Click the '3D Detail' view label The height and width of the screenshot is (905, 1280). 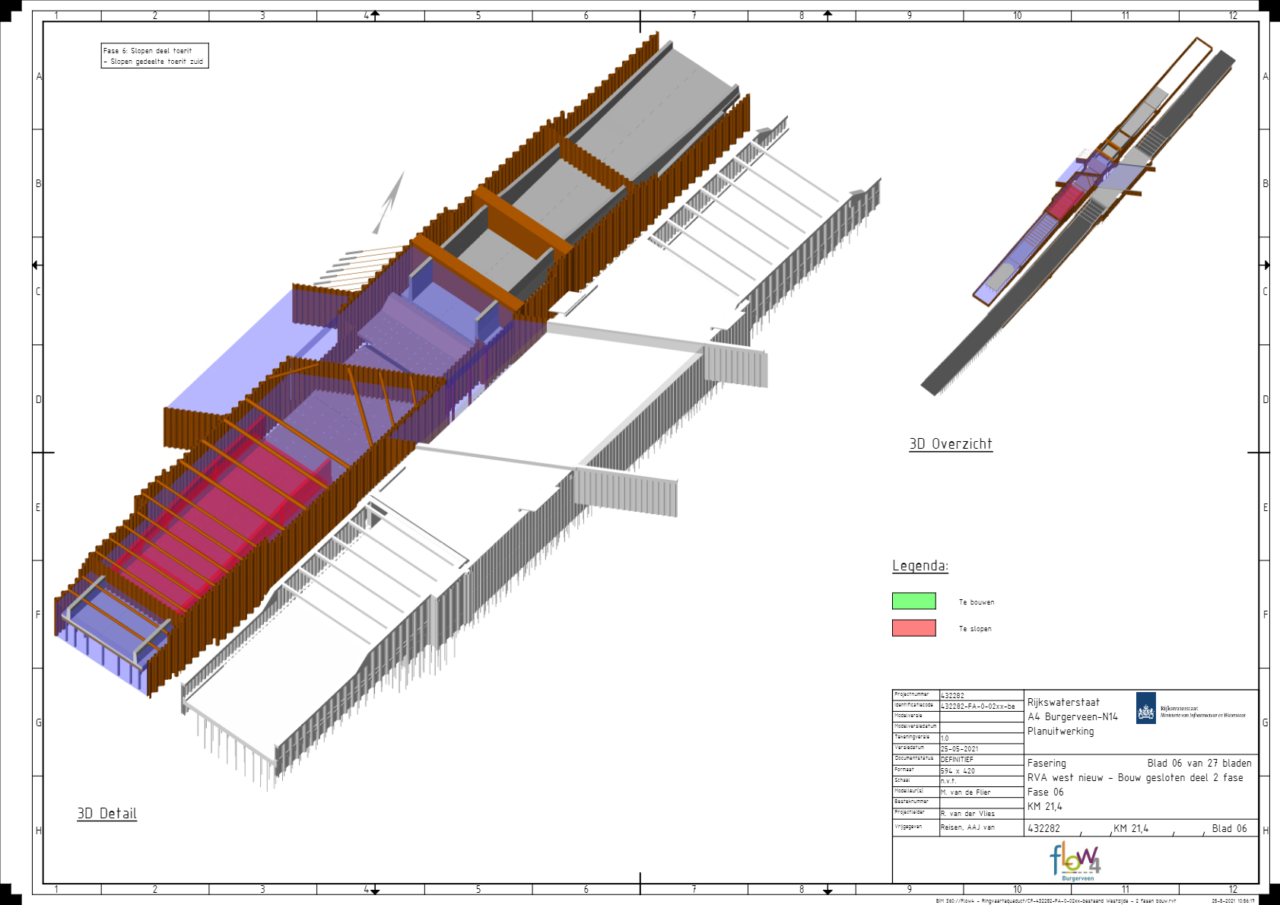[107, 814]
